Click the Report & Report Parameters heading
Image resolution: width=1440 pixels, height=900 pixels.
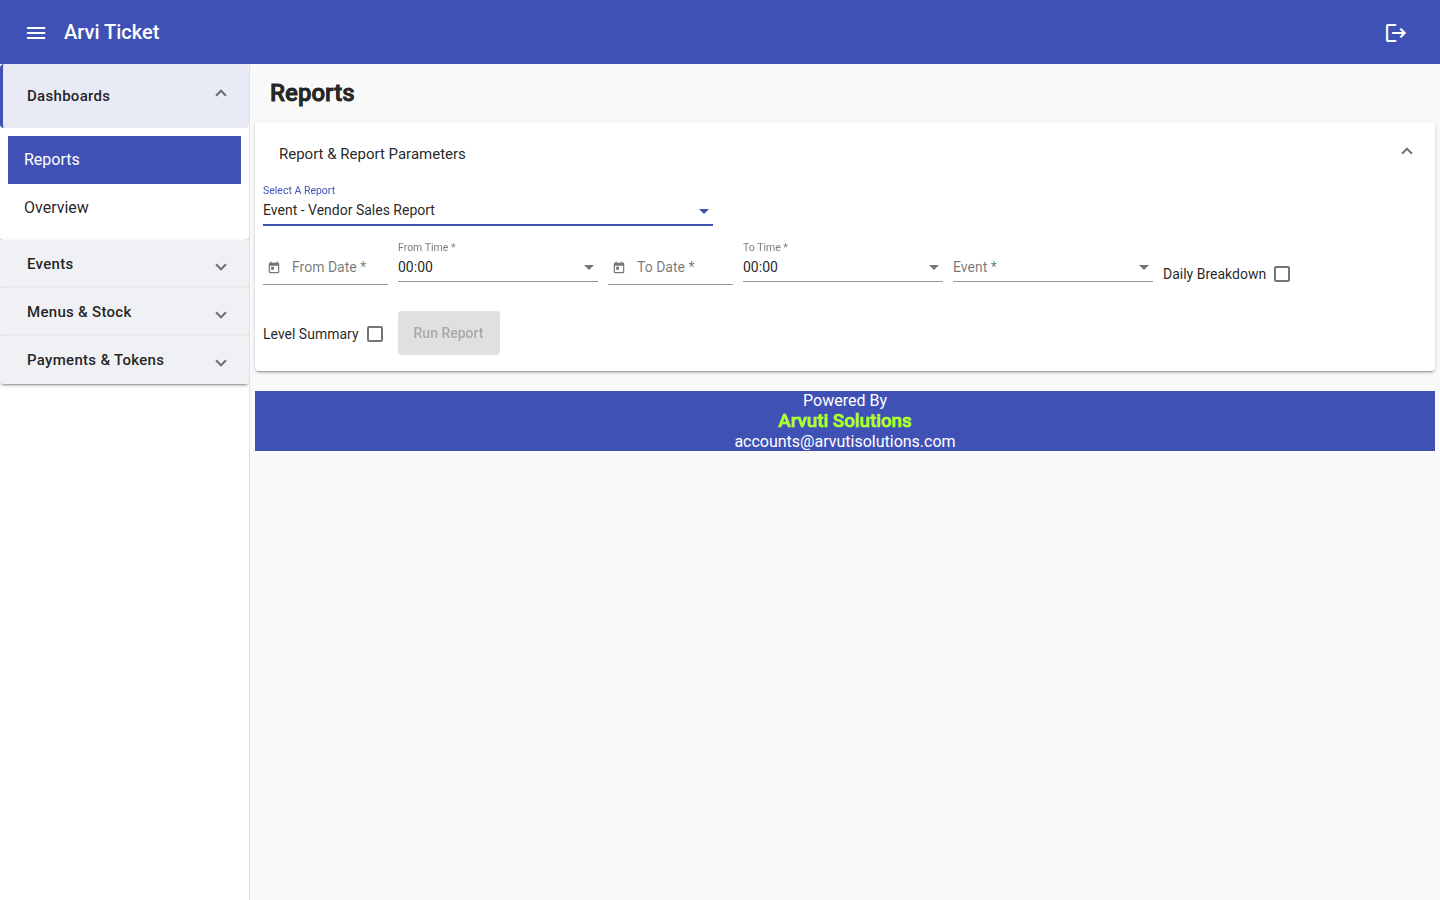tap(372, 154)
